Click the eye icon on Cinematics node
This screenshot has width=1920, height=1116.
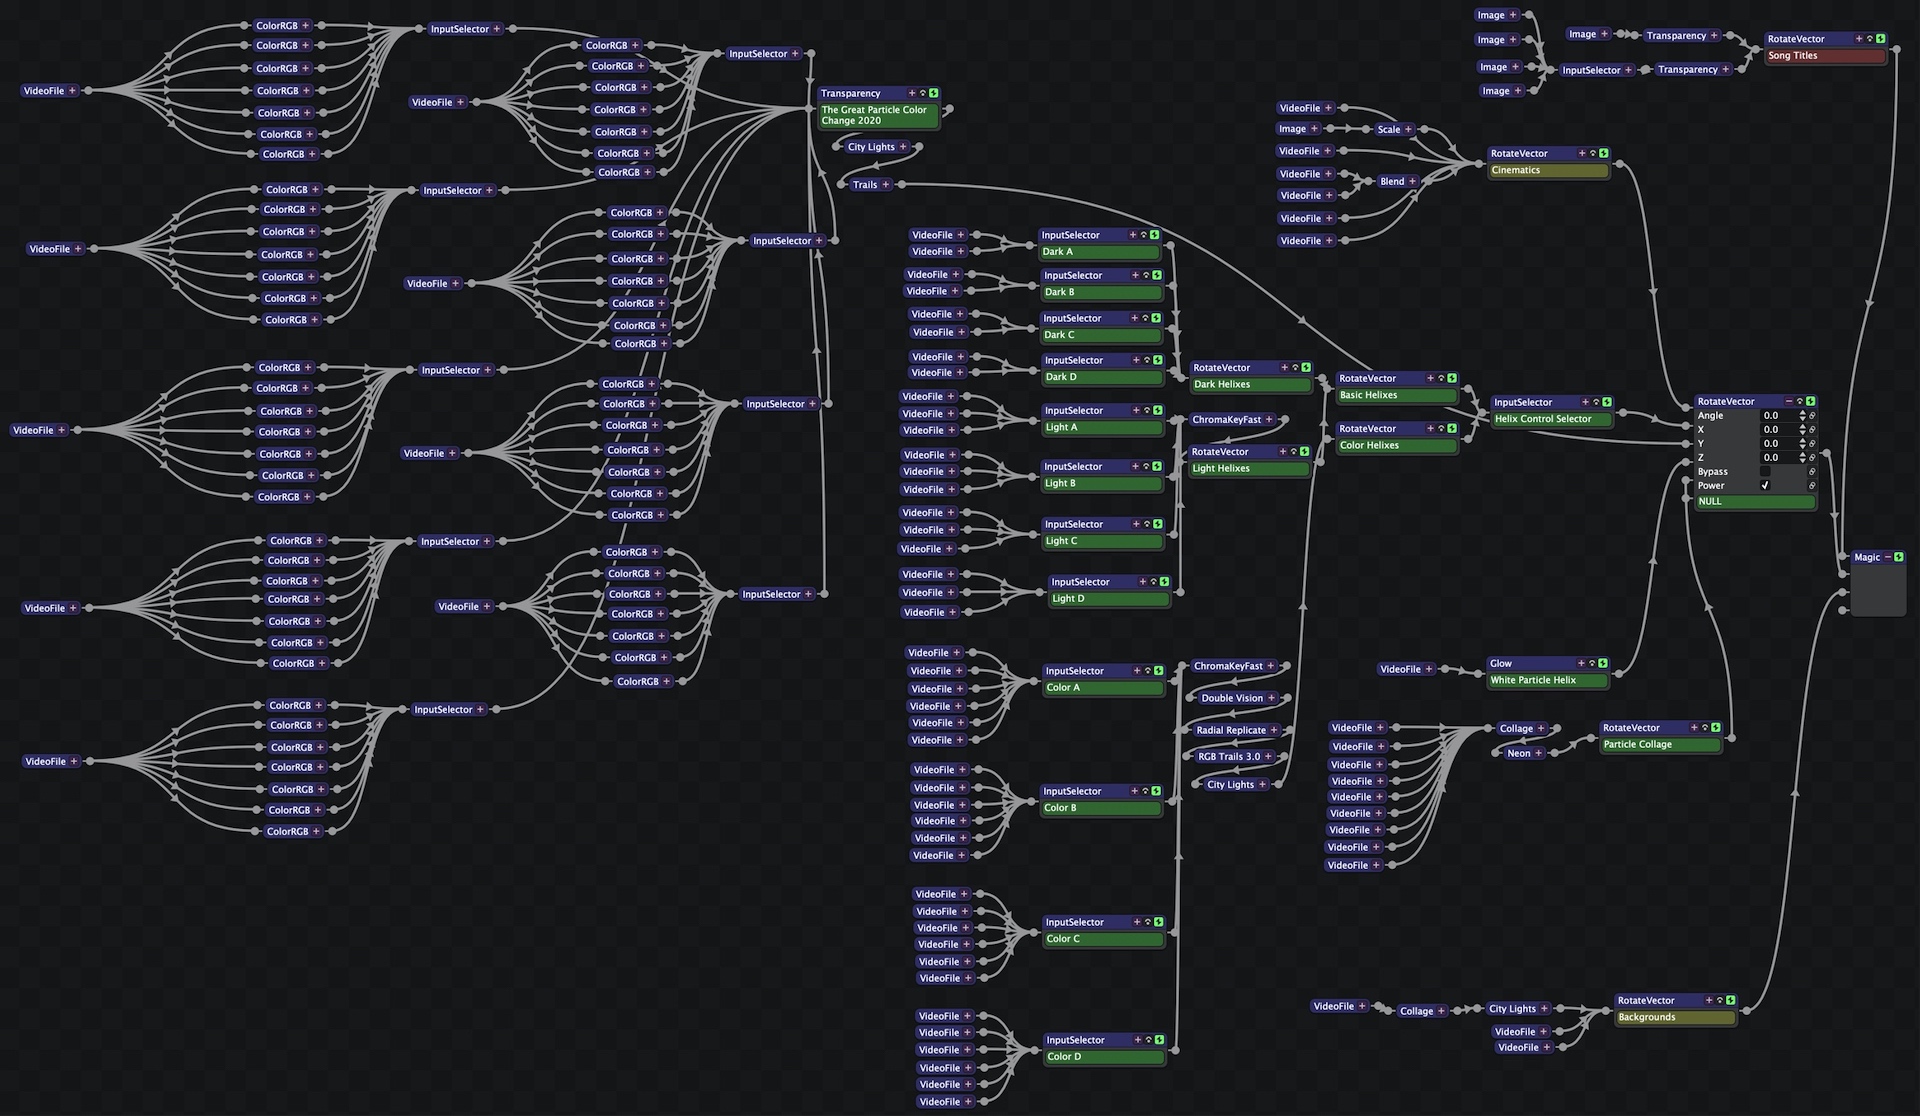(1593, 153)
